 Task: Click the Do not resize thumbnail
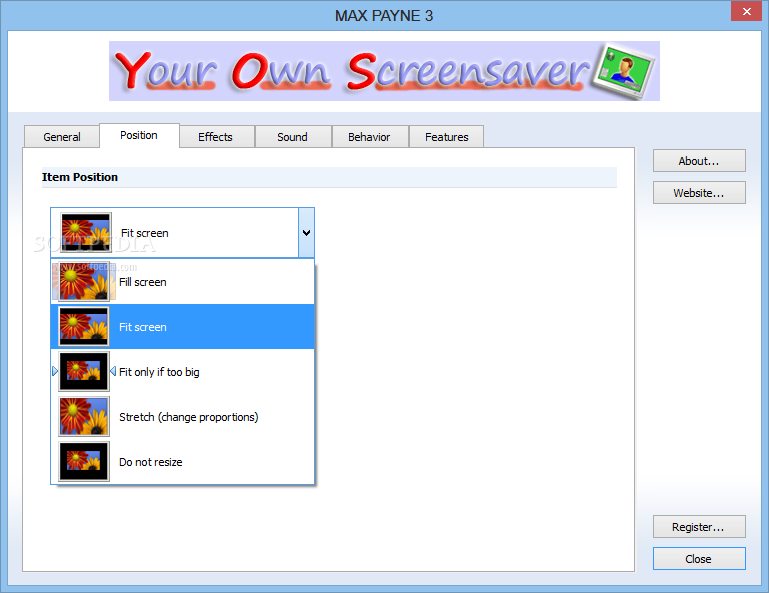84,462
